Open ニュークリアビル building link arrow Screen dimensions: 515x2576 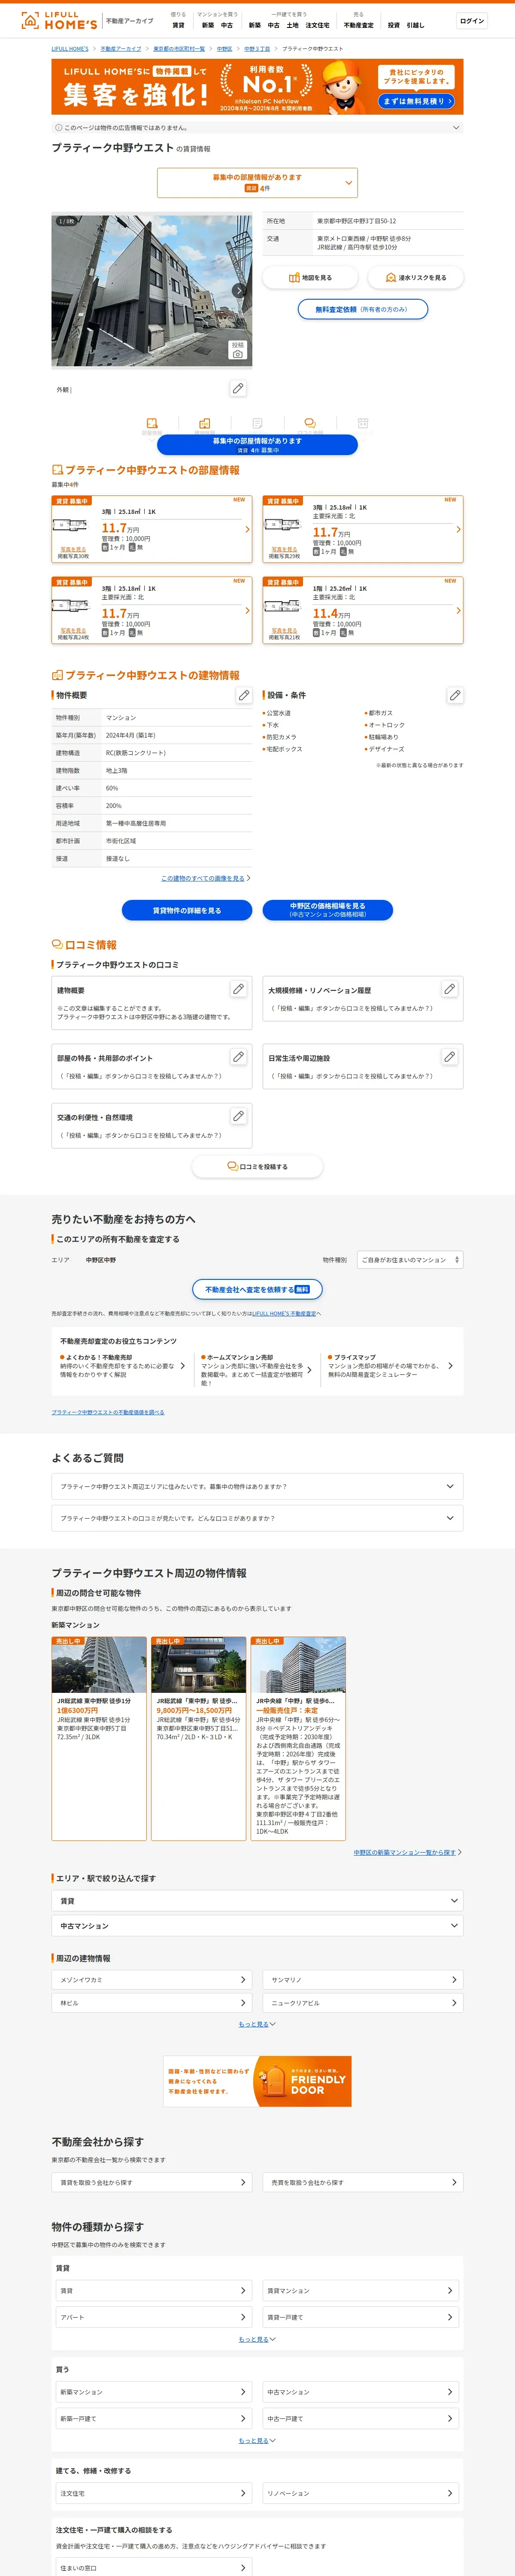point(454,2003)
